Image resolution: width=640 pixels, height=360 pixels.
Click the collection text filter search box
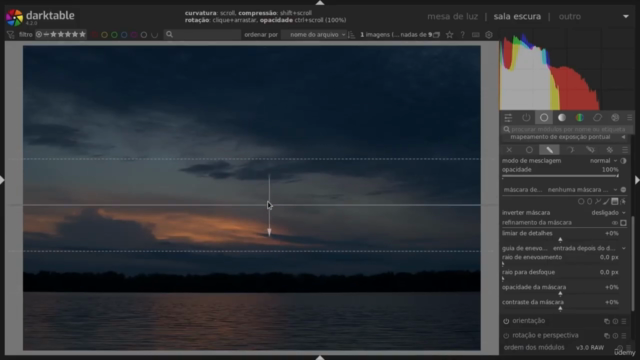(x=202, y=35)
